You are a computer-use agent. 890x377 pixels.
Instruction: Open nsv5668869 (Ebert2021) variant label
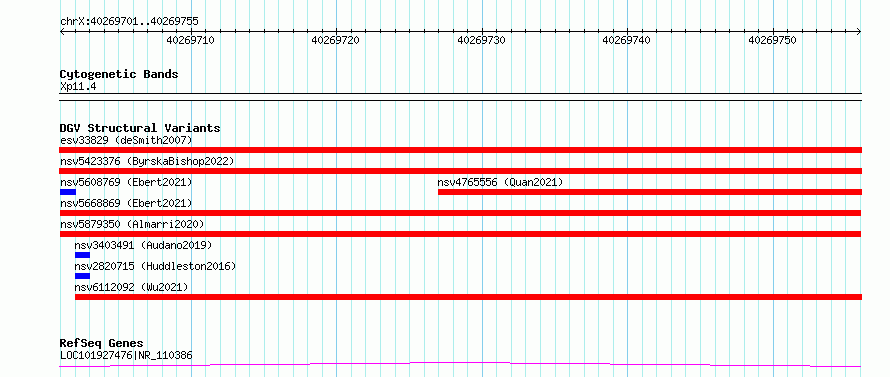pos(126,203)
